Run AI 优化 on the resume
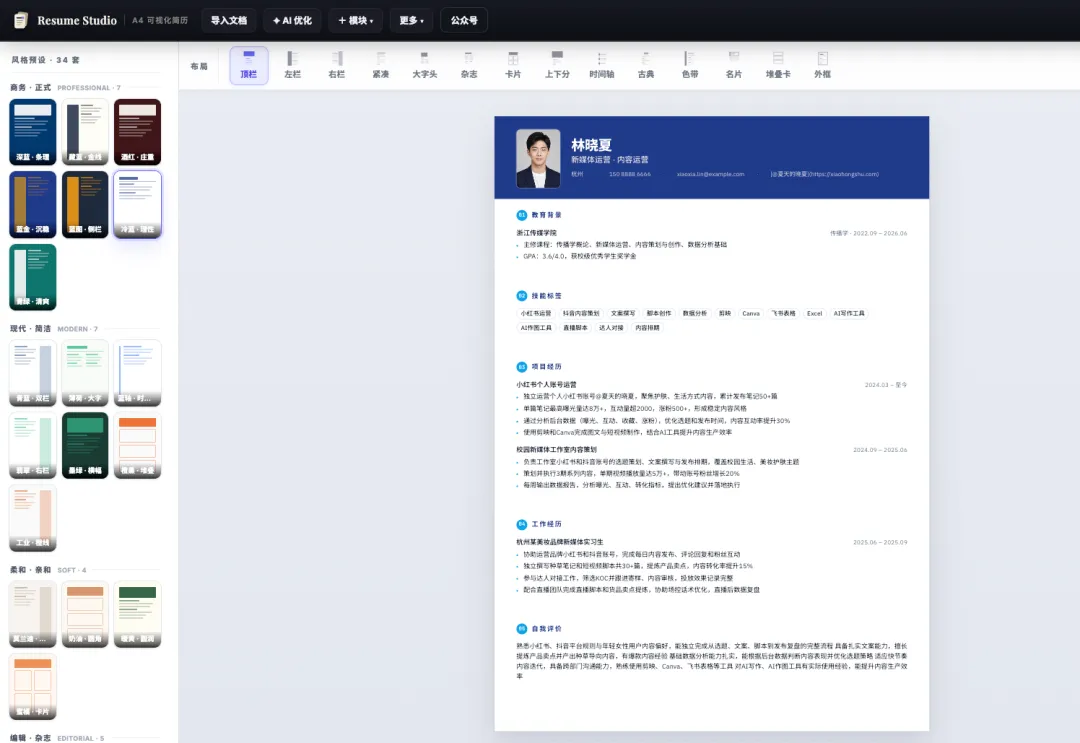Viewport: 1080px width, 743px height. click(293, 21)
